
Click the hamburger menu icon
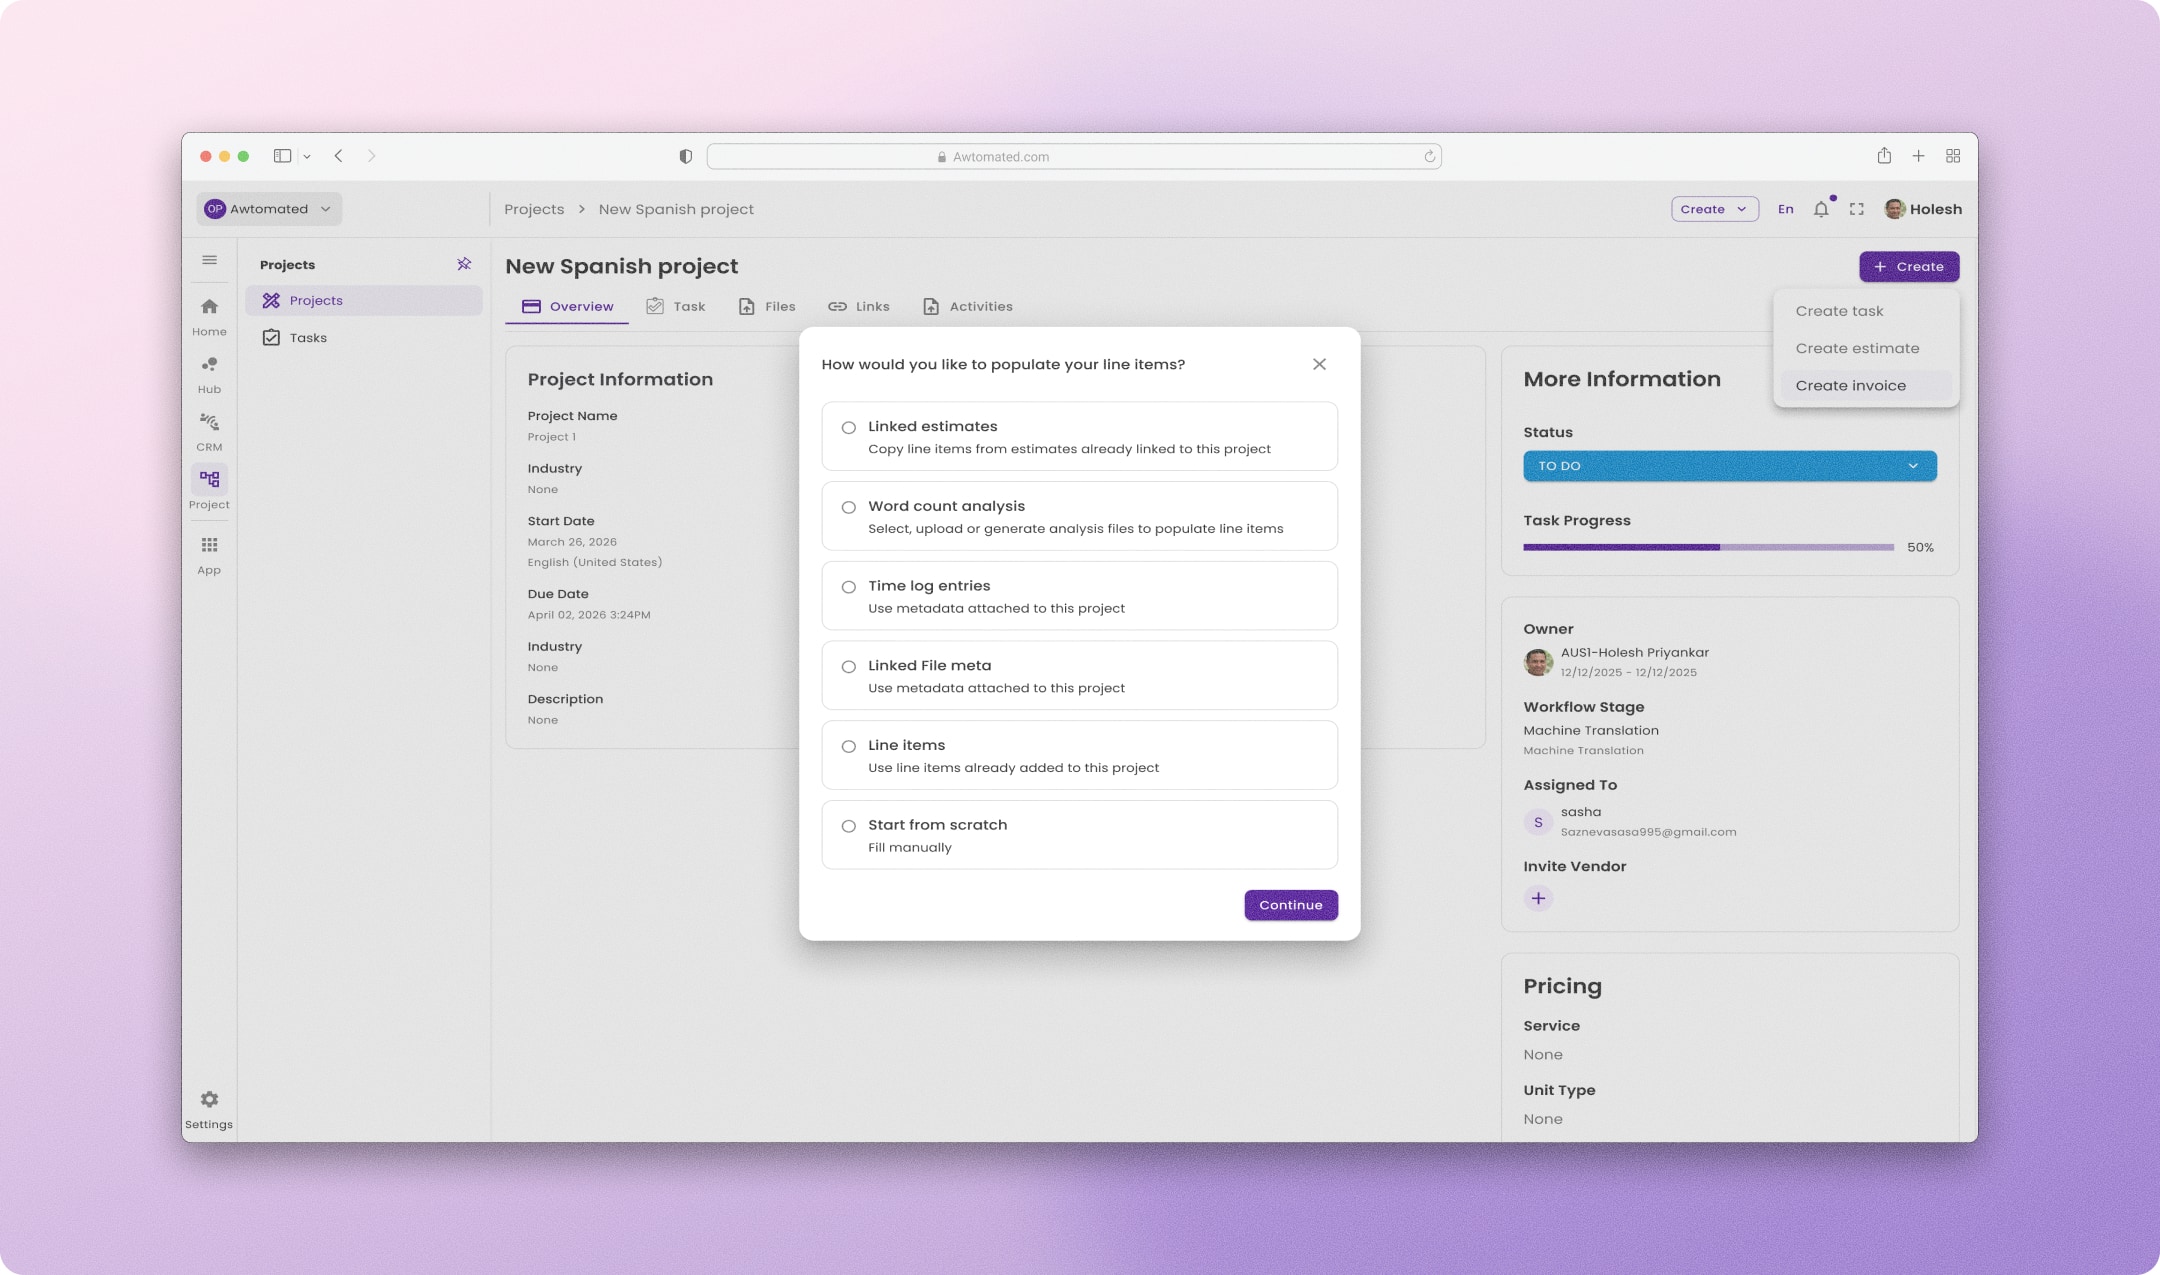209,260
